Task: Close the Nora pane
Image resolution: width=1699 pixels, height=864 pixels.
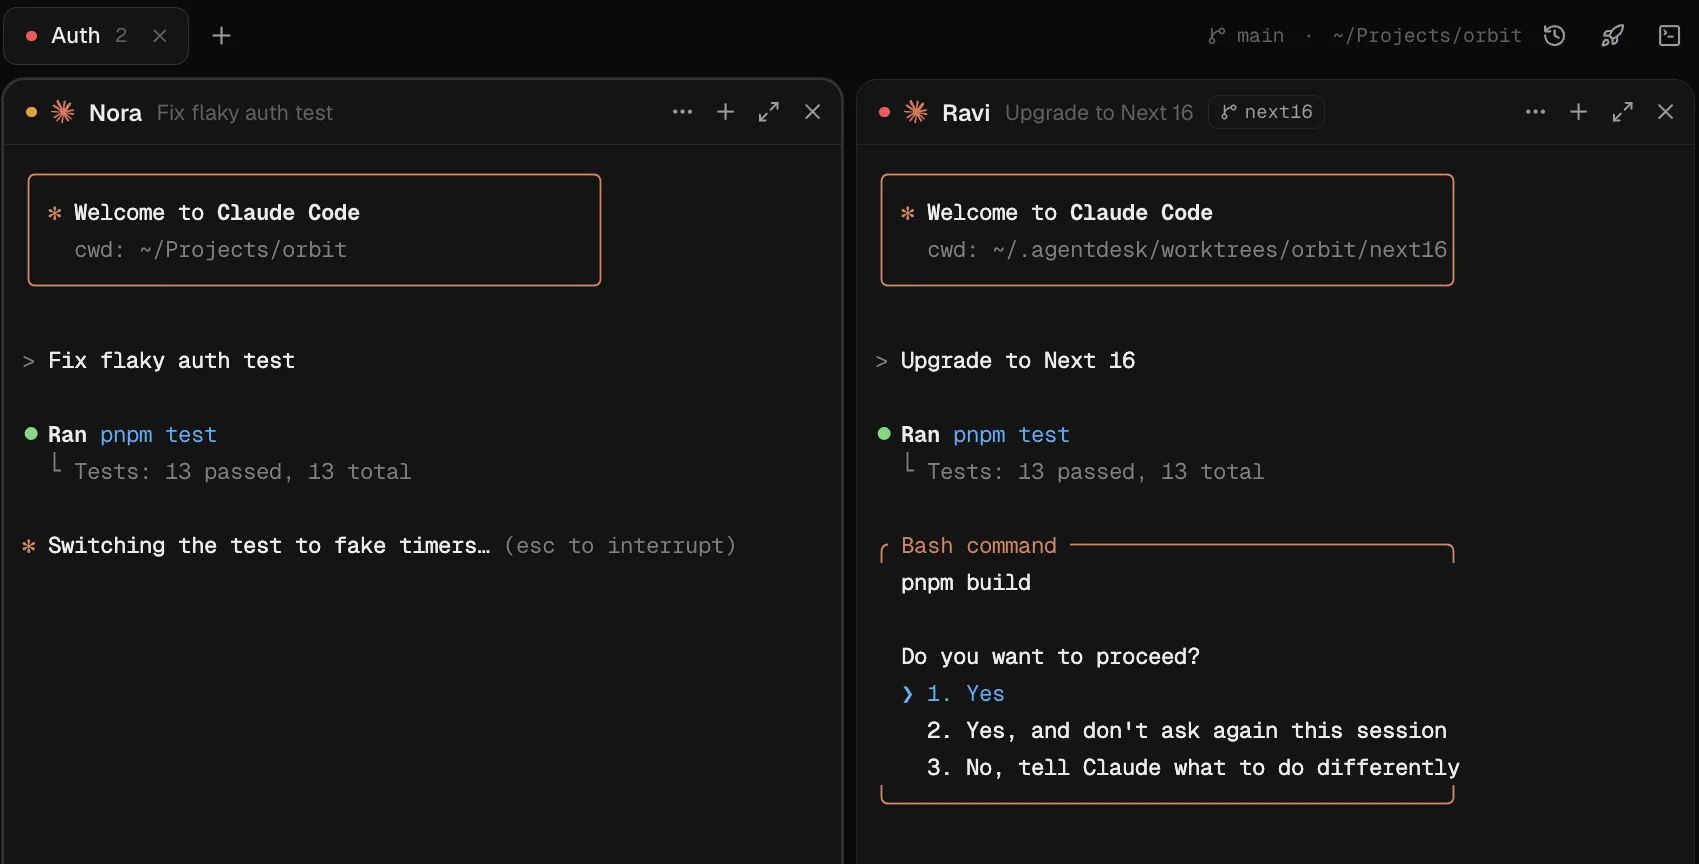Action: [813, 112]
